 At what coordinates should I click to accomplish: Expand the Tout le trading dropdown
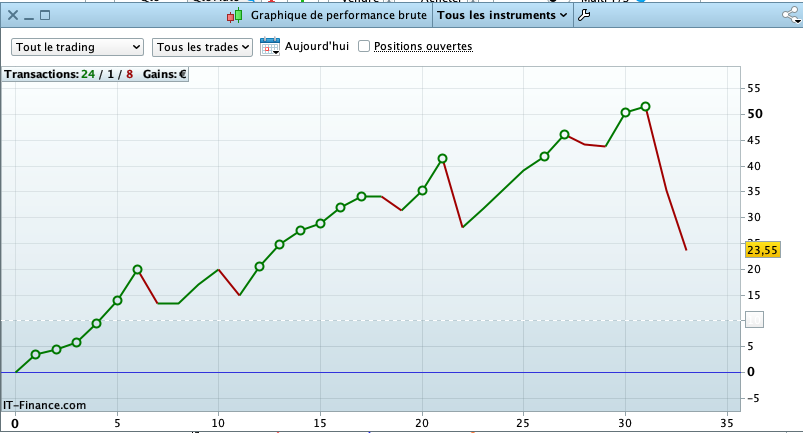tap(77, 47)
